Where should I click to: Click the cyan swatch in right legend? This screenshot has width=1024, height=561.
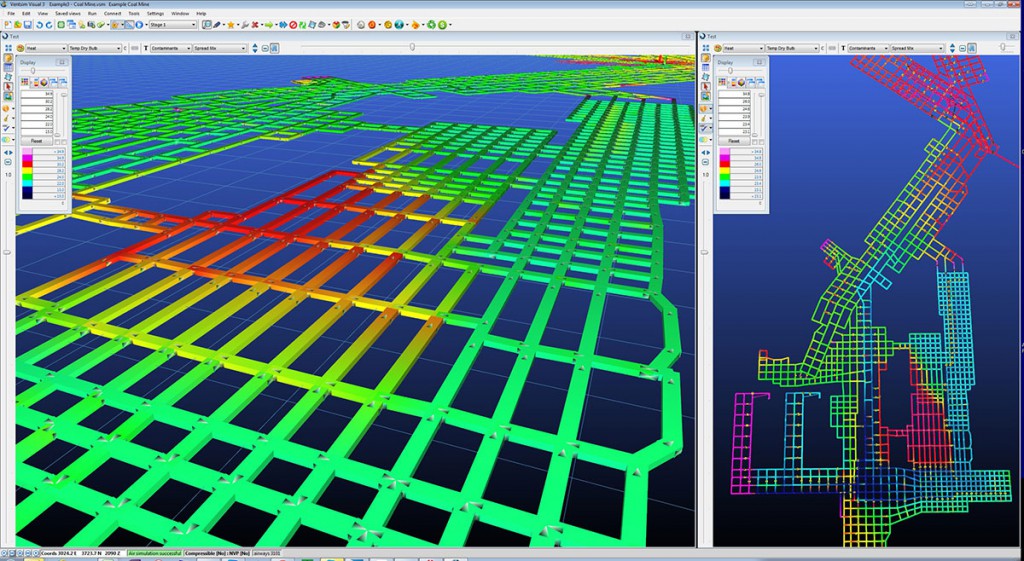click(725, 184)
